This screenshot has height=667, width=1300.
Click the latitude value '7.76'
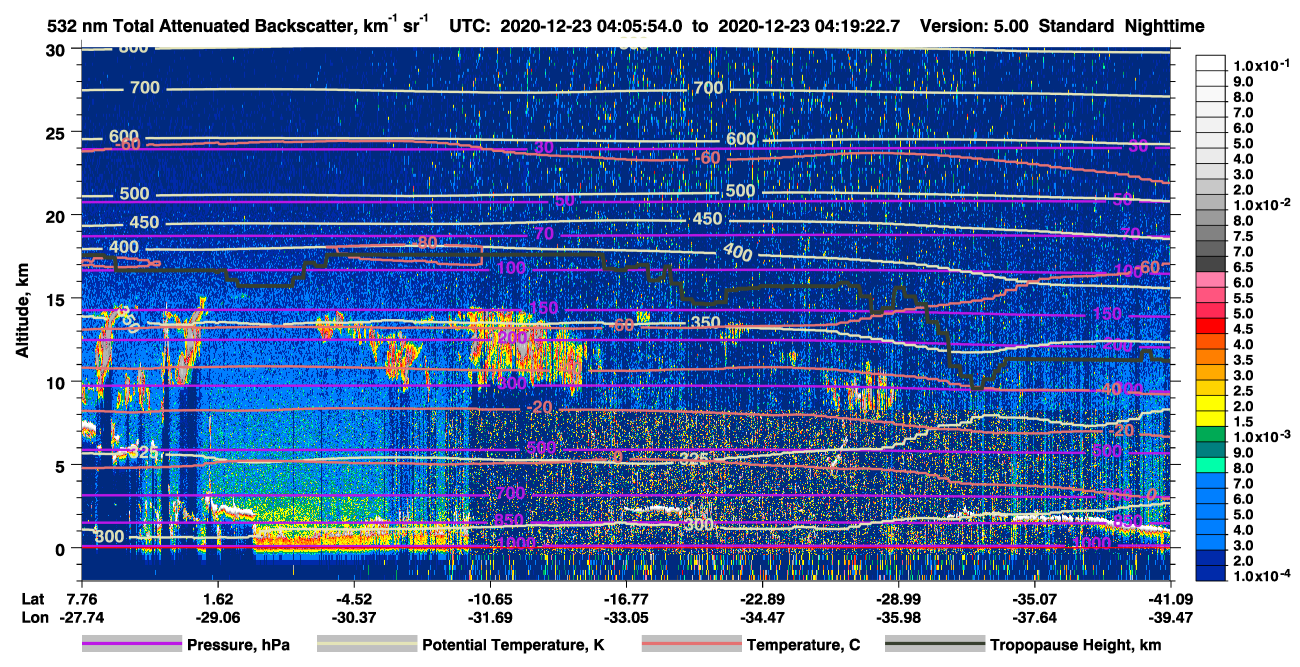point(80,599)
